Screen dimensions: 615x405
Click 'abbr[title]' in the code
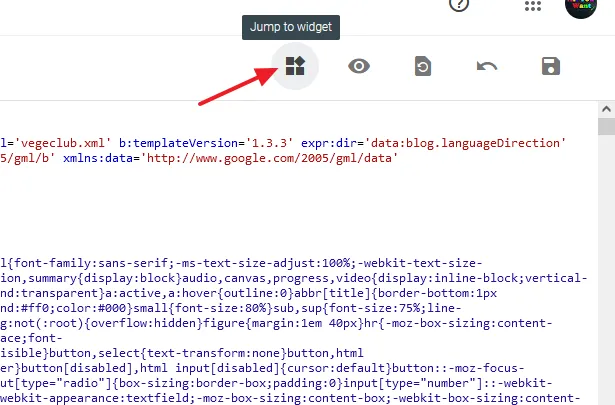click(332, 293)
